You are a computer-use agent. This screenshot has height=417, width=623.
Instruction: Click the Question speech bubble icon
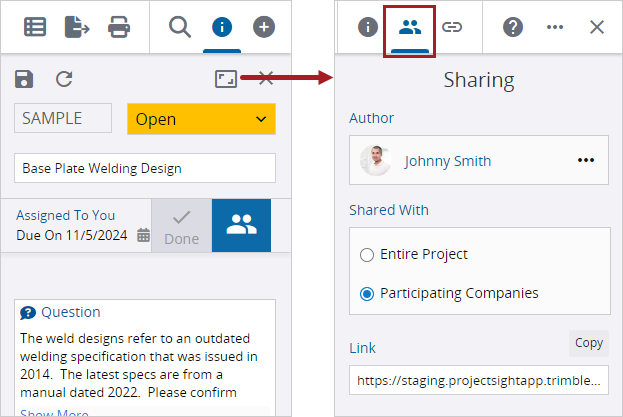(28, 313)
